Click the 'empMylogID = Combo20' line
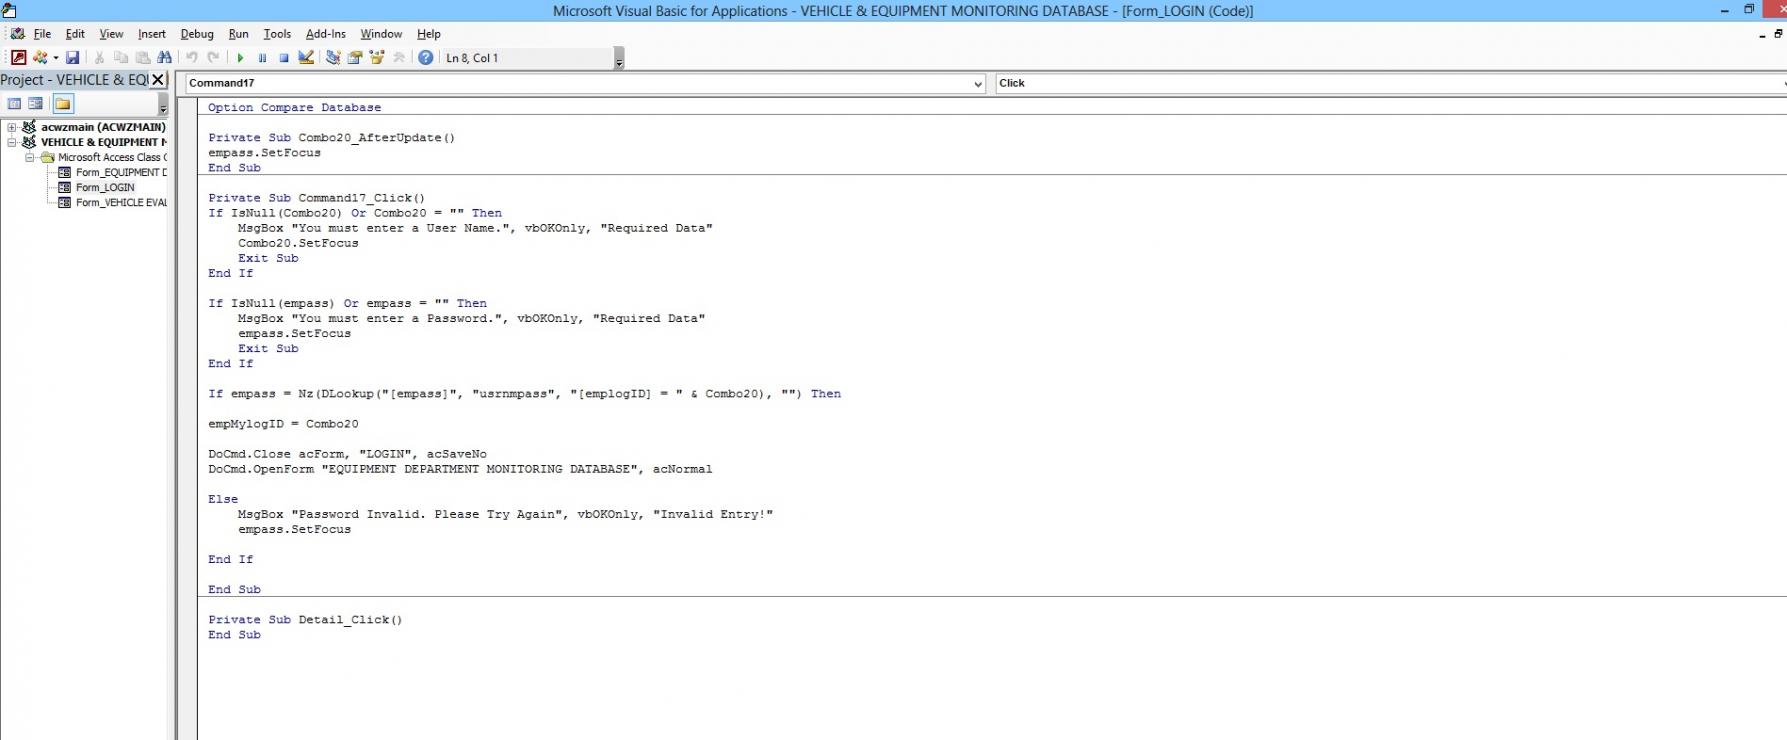1787x740 pixels. pyautogui.click(x=283, y=424)
